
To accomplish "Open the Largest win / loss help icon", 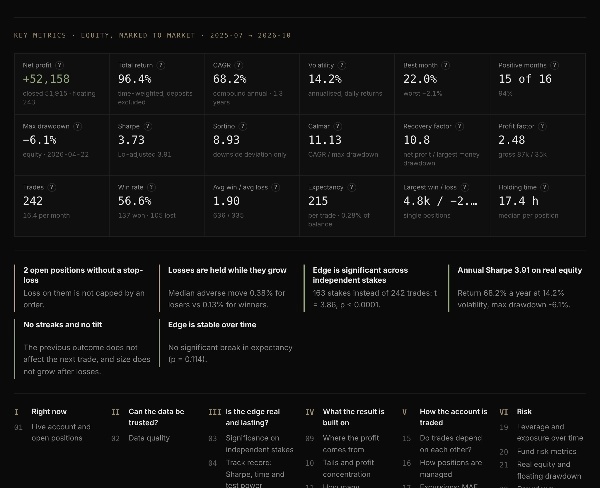I will 465,188.
